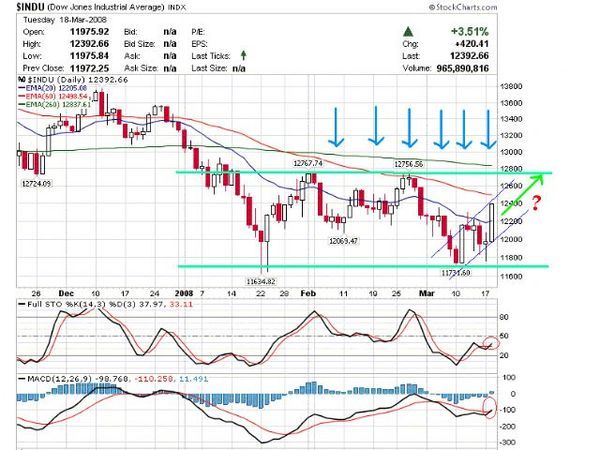The height and width of the screenshot is (450, 600).
Task: Select the Tuesday 18-Mar-2008 date text
Action: pos(65,20)
